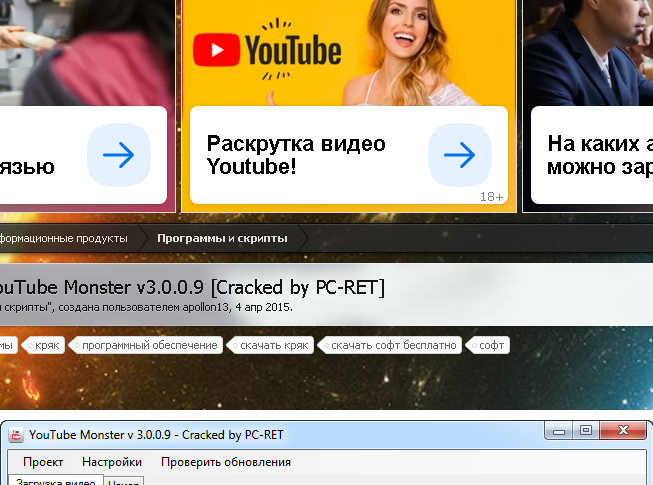Viewport: 653px width, 485px height.
Task: Select the программный обеспечение tag
Action: click(149, 345)
